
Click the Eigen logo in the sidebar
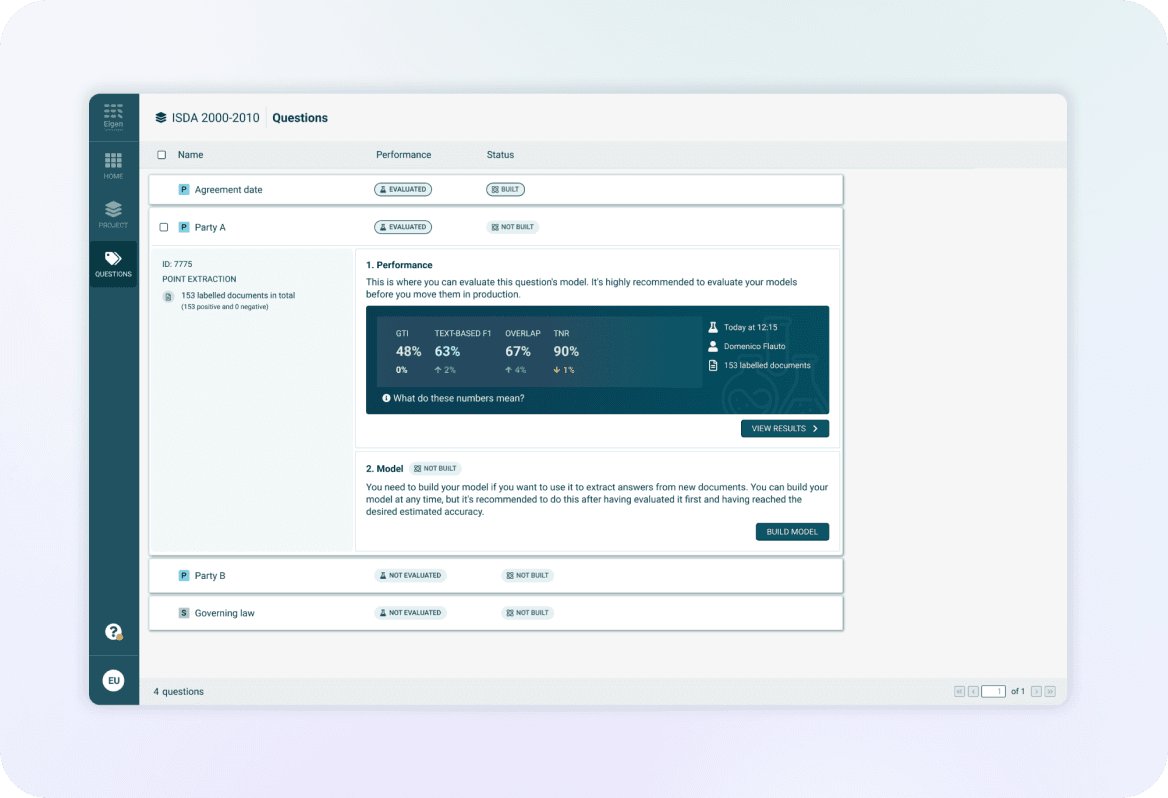(x=113, y=116)
